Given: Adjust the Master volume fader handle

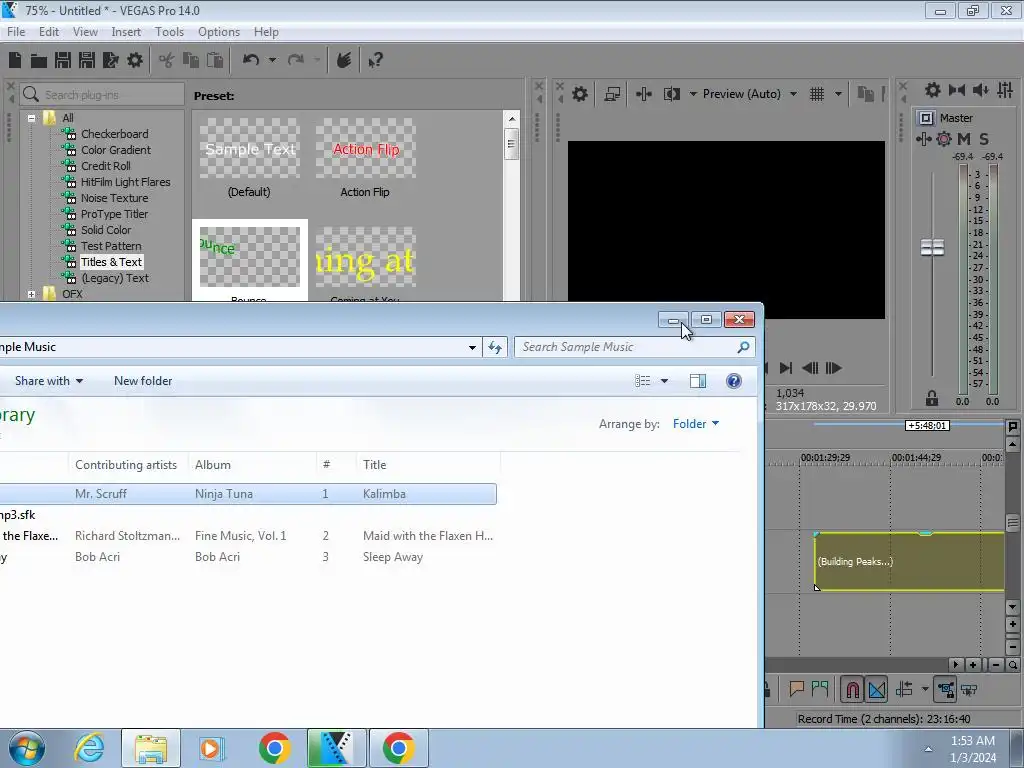Looking at the screenshot, I should coord(932,248).
